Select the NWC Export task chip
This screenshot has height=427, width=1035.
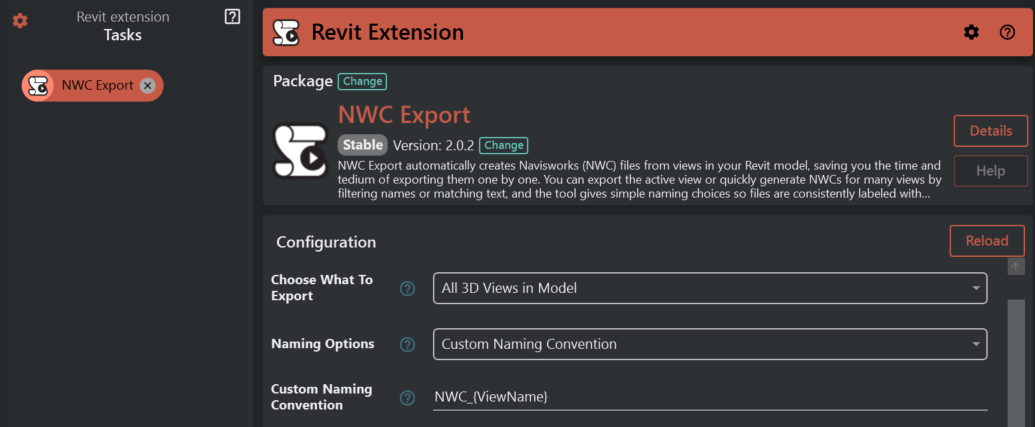pyautogui.click(x=92, y=85)
